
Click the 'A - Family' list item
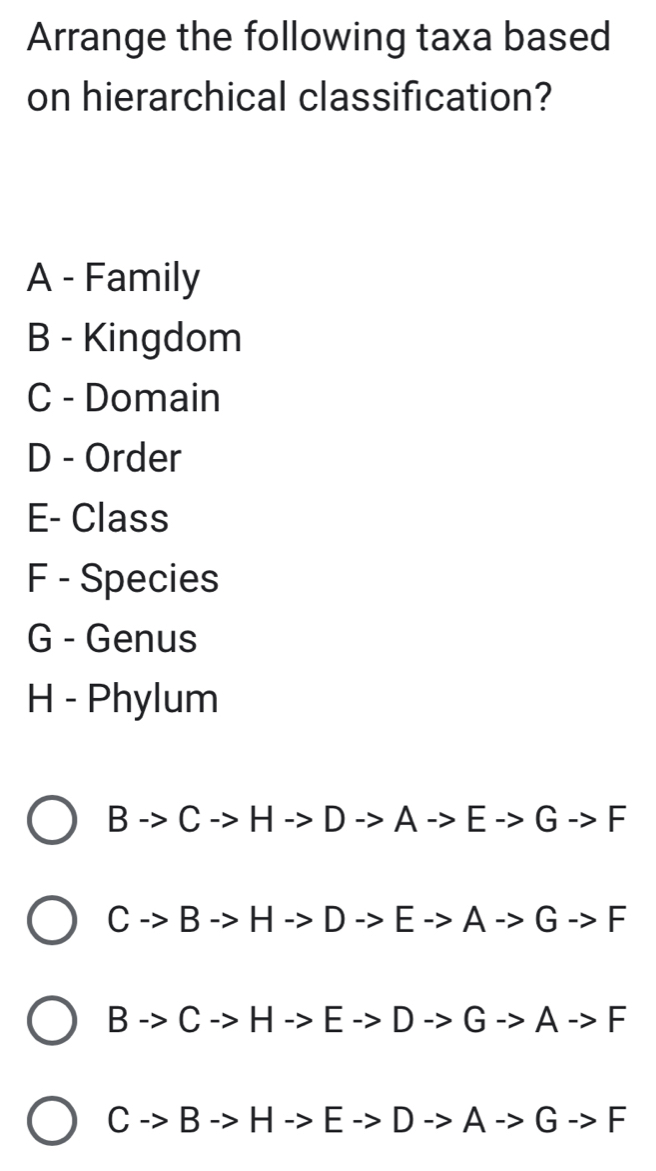click(115, 278)
